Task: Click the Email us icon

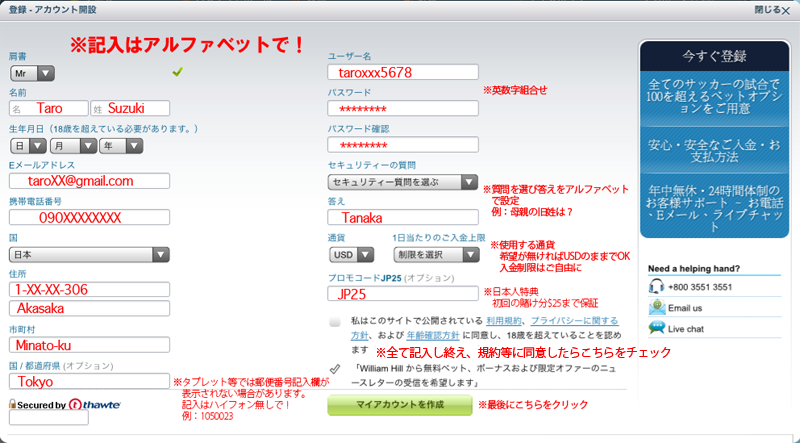Action: [657, 307]
